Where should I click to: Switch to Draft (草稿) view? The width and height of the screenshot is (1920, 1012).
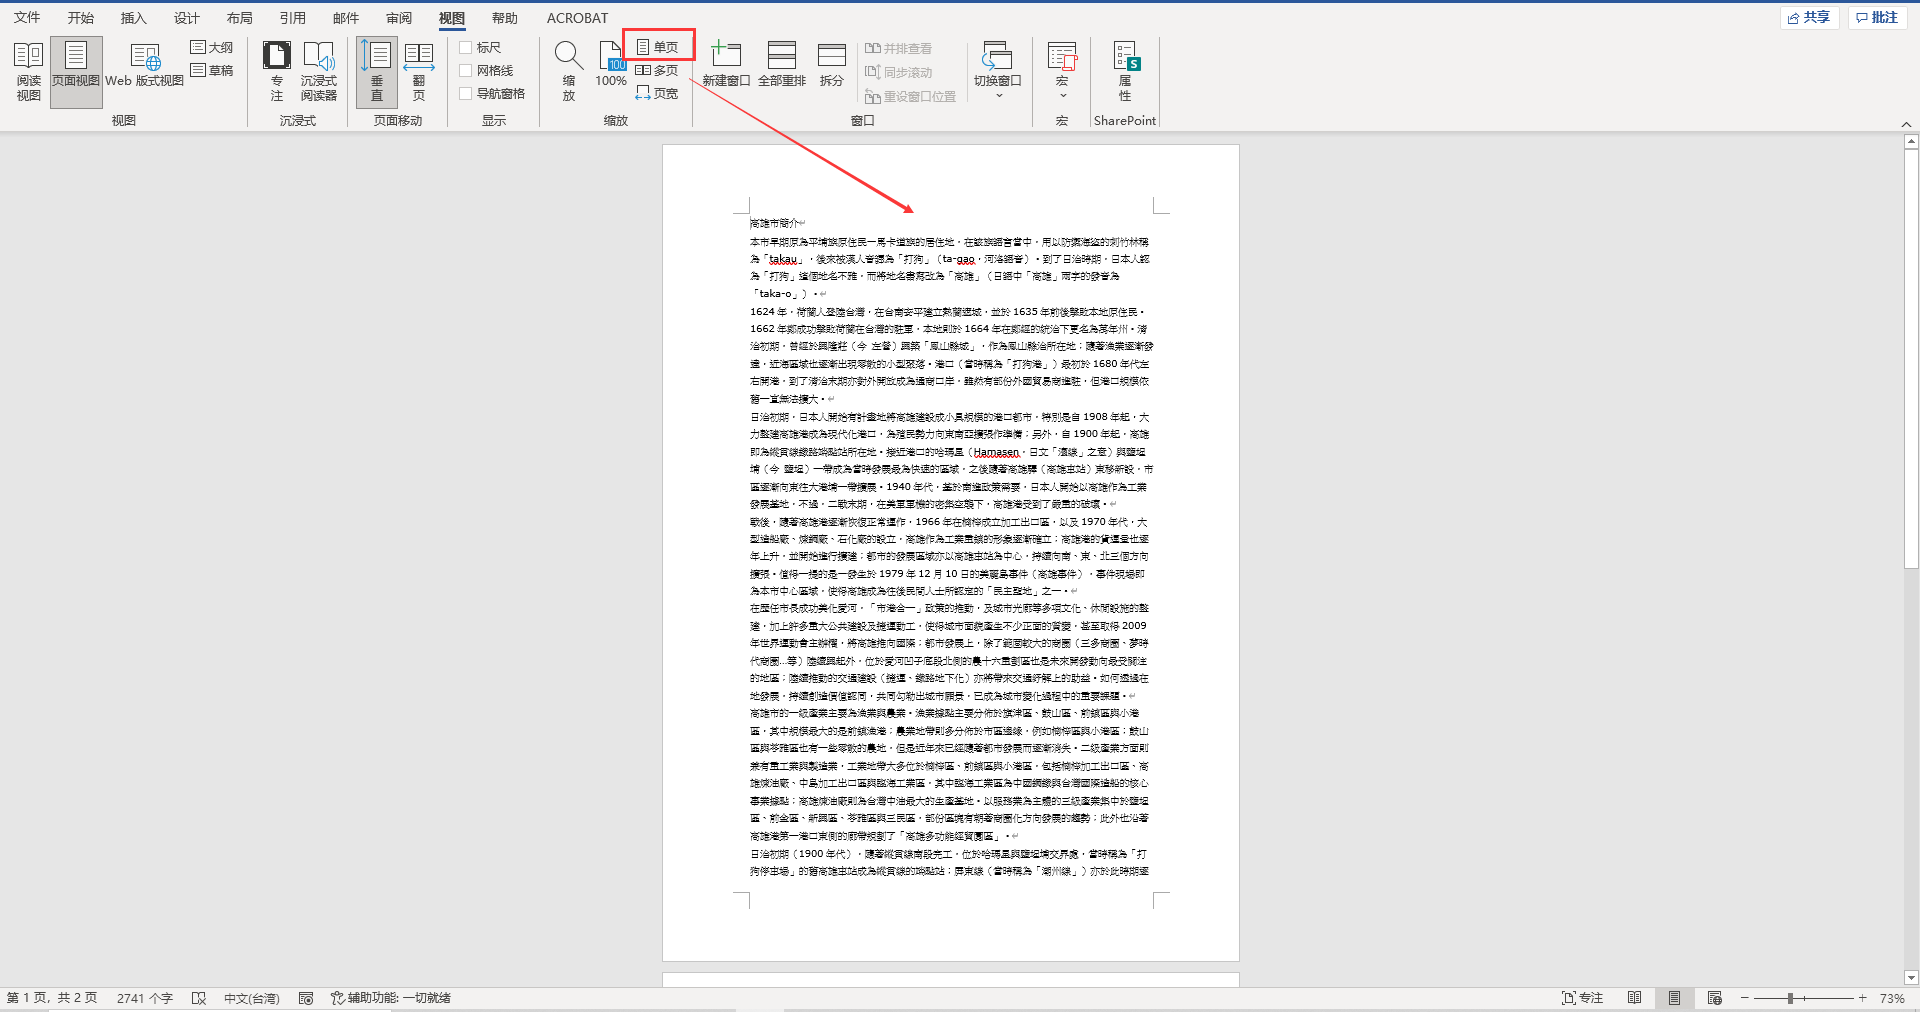pos(212,70)
